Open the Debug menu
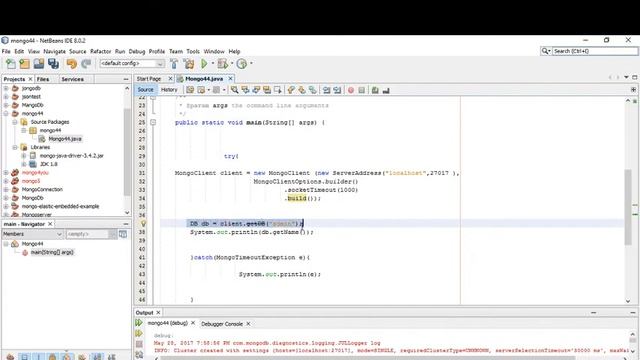 point(137,51)
